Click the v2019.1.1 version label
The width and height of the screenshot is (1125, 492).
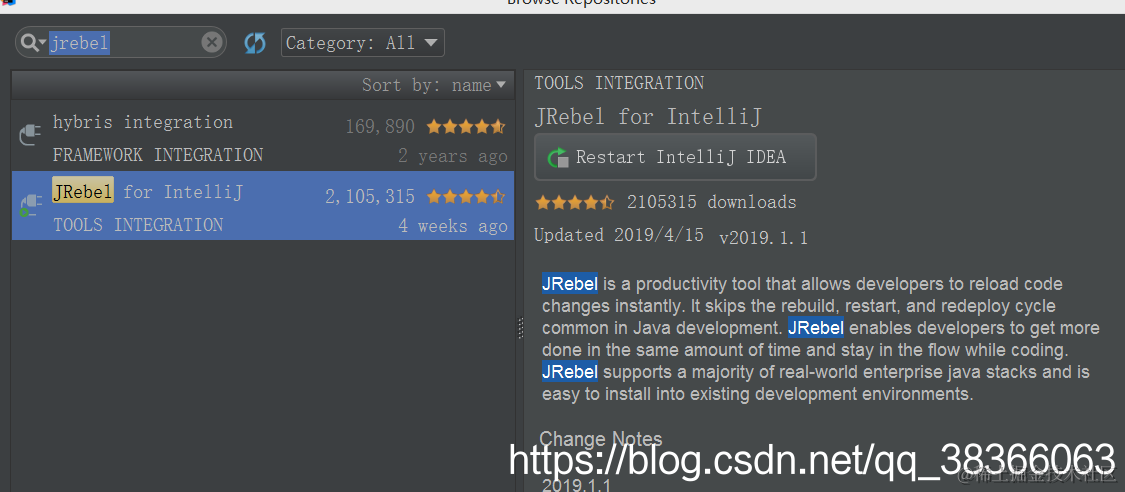pos(763,238)
